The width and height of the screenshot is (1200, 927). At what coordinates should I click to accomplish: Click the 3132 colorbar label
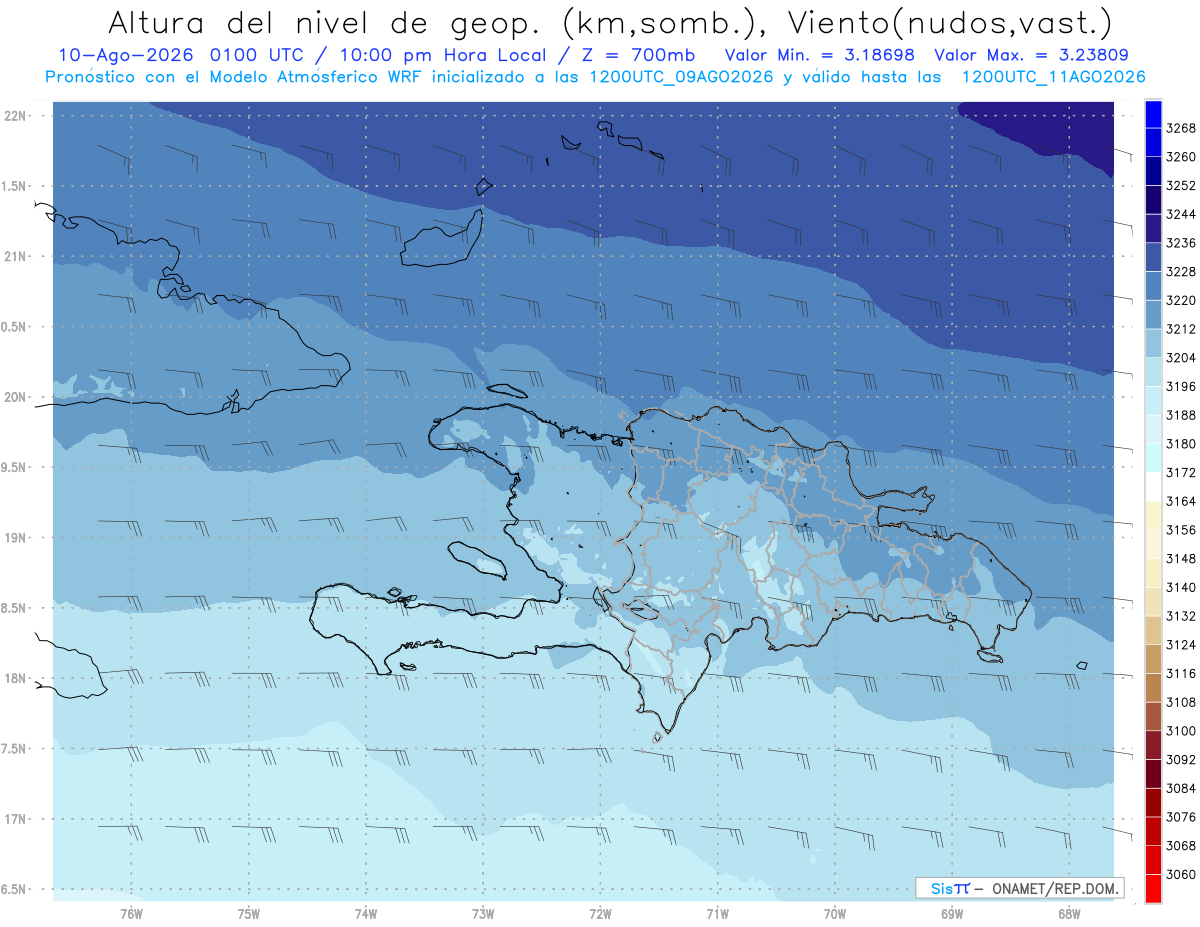tap(1180, 616)
